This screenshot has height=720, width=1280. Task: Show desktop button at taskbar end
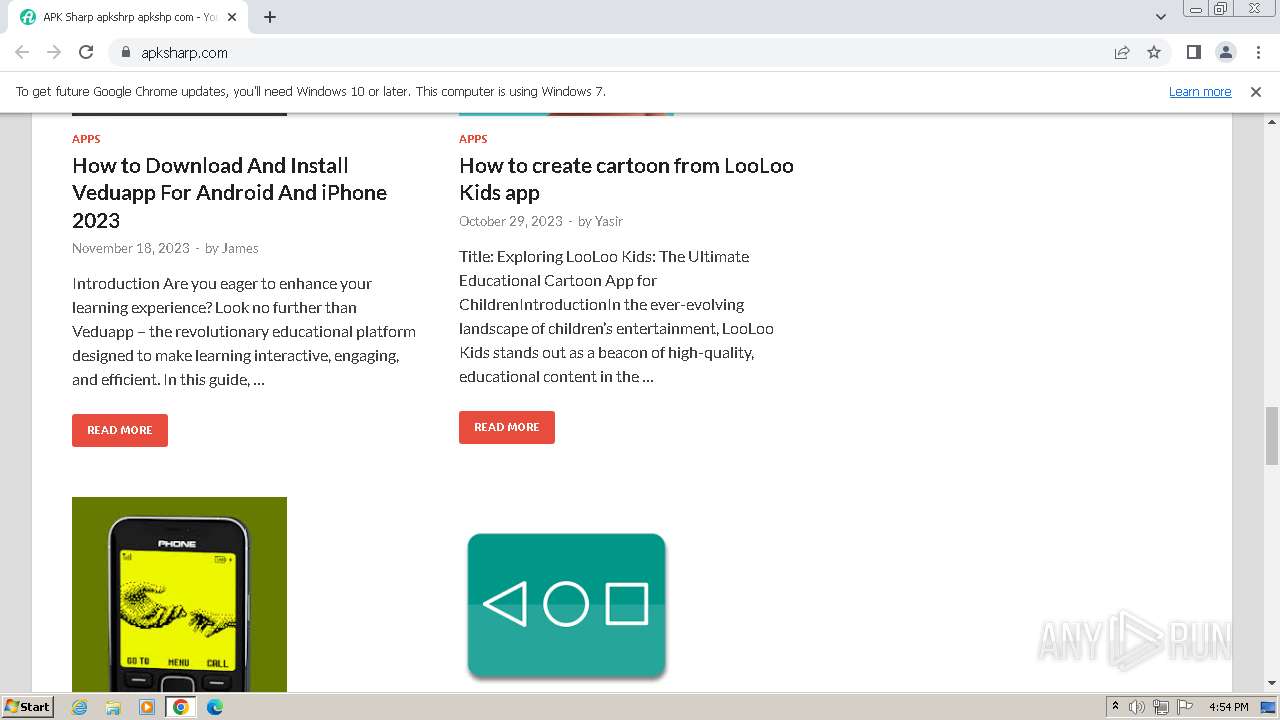point(1269,707)
